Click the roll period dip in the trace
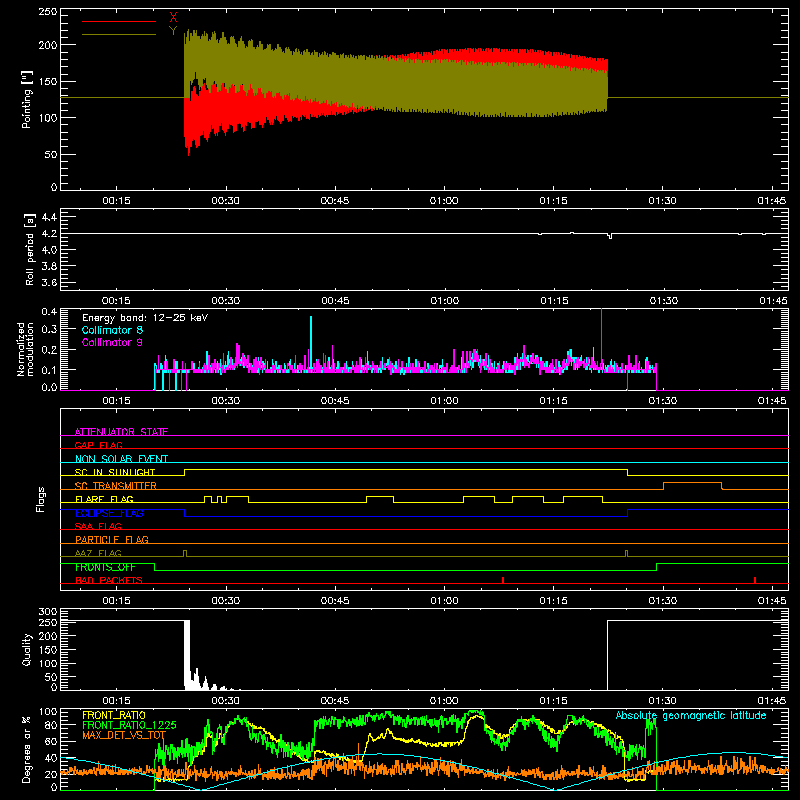 point(610,236)
